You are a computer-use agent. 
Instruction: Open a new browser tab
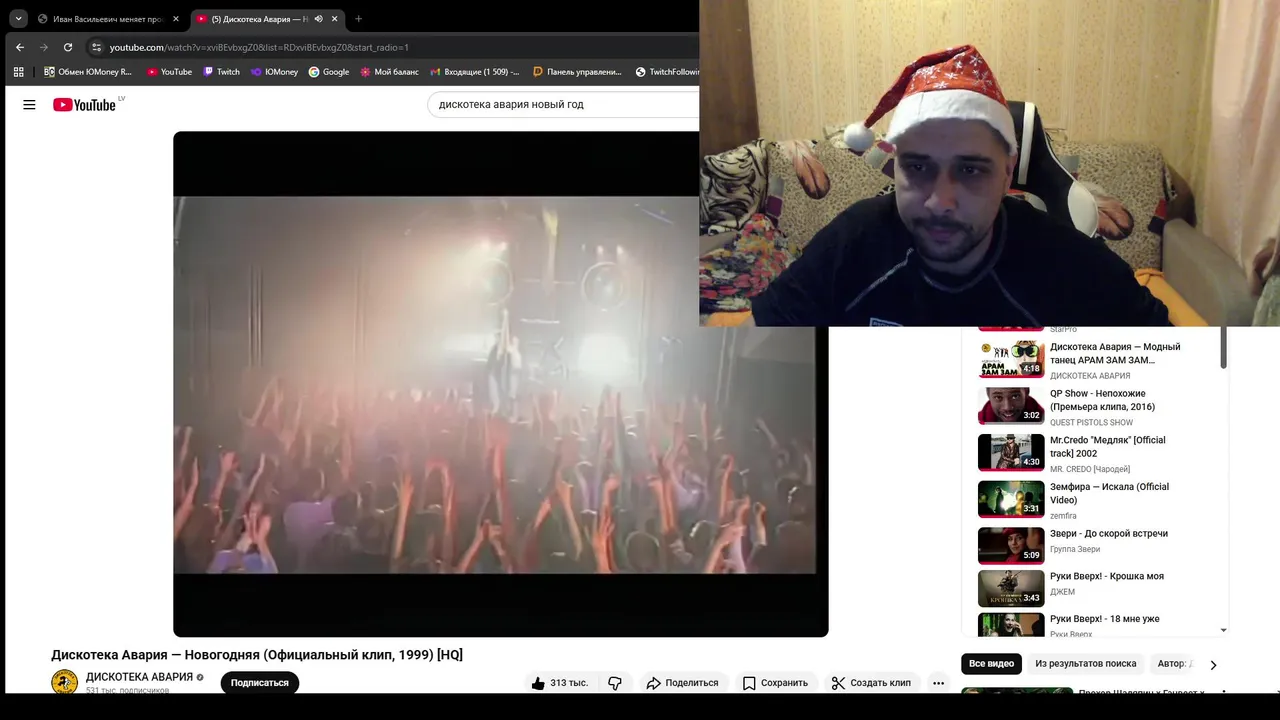click(x=358, y=18)
